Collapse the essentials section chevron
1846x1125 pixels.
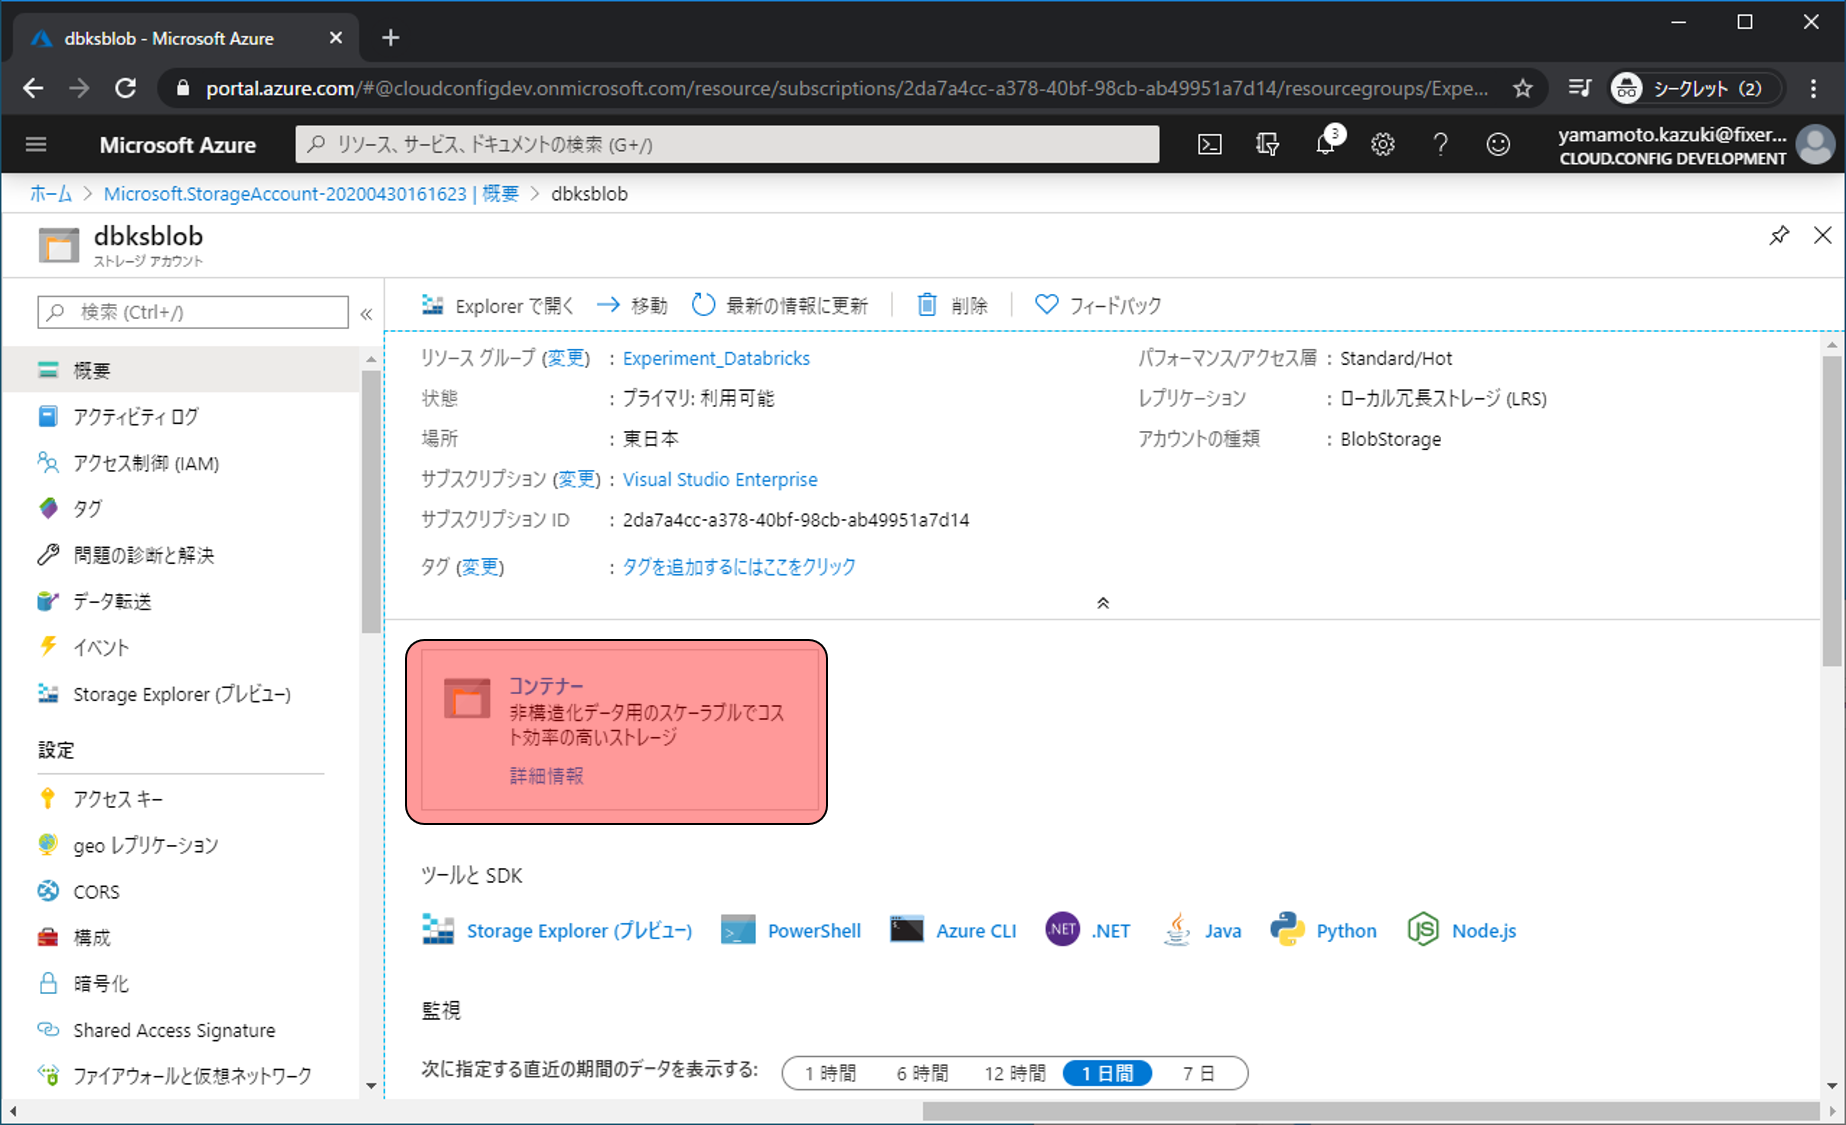tap(1103, 603)
